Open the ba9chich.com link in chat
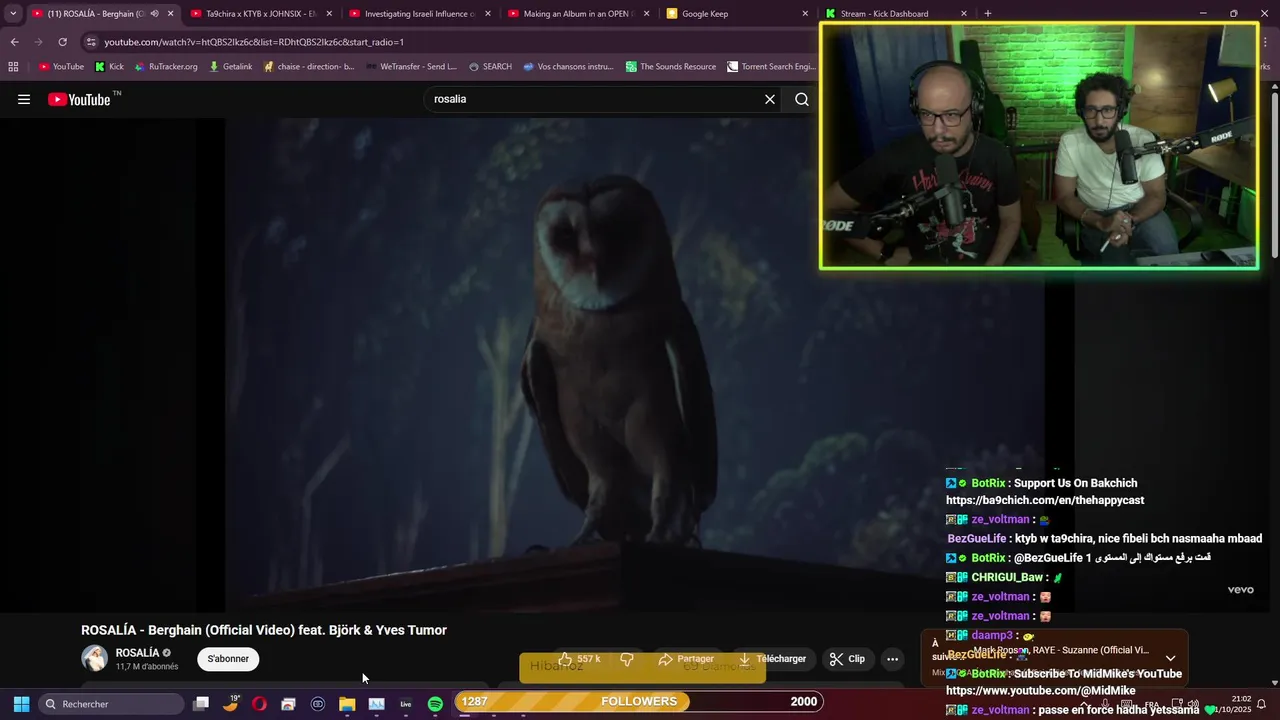 pyautogui.click(x=1045, y=500)
